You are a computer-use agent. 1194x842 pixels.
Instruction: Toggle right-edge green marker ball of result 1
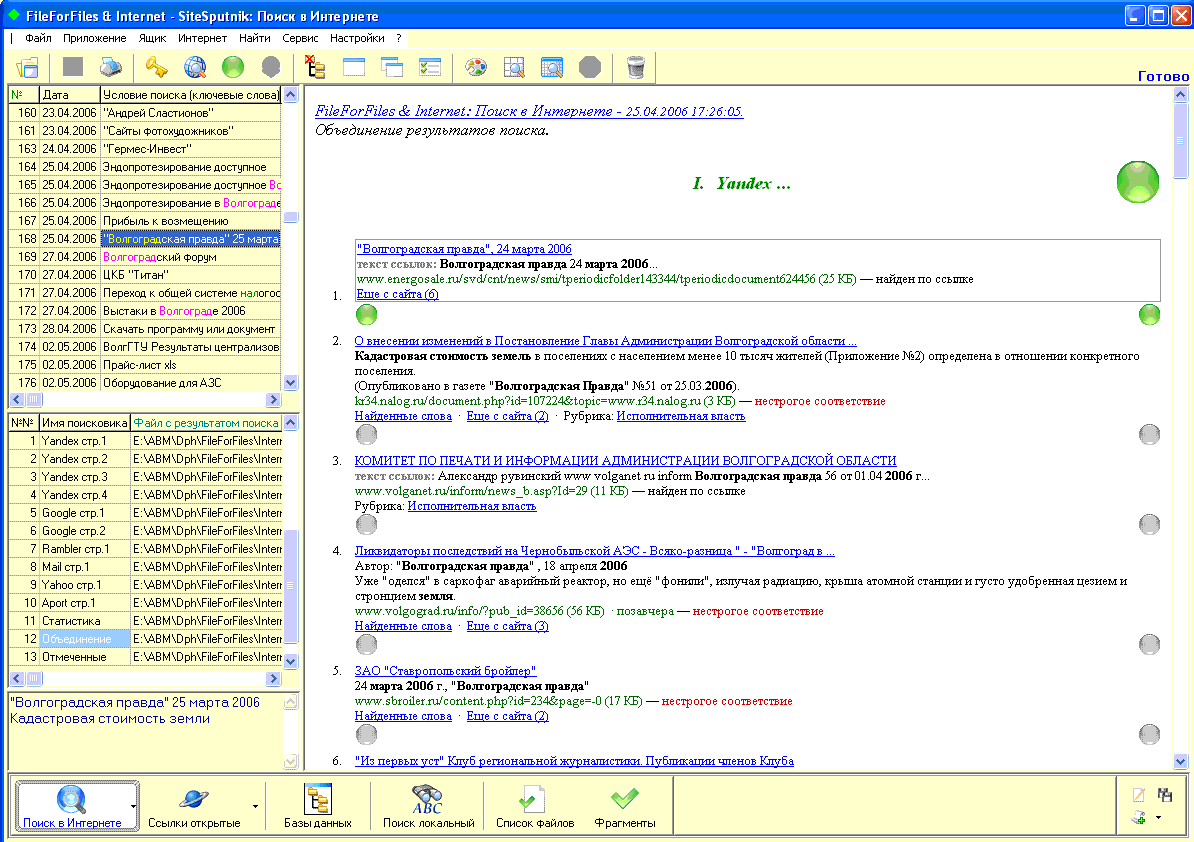(1149, 314)
